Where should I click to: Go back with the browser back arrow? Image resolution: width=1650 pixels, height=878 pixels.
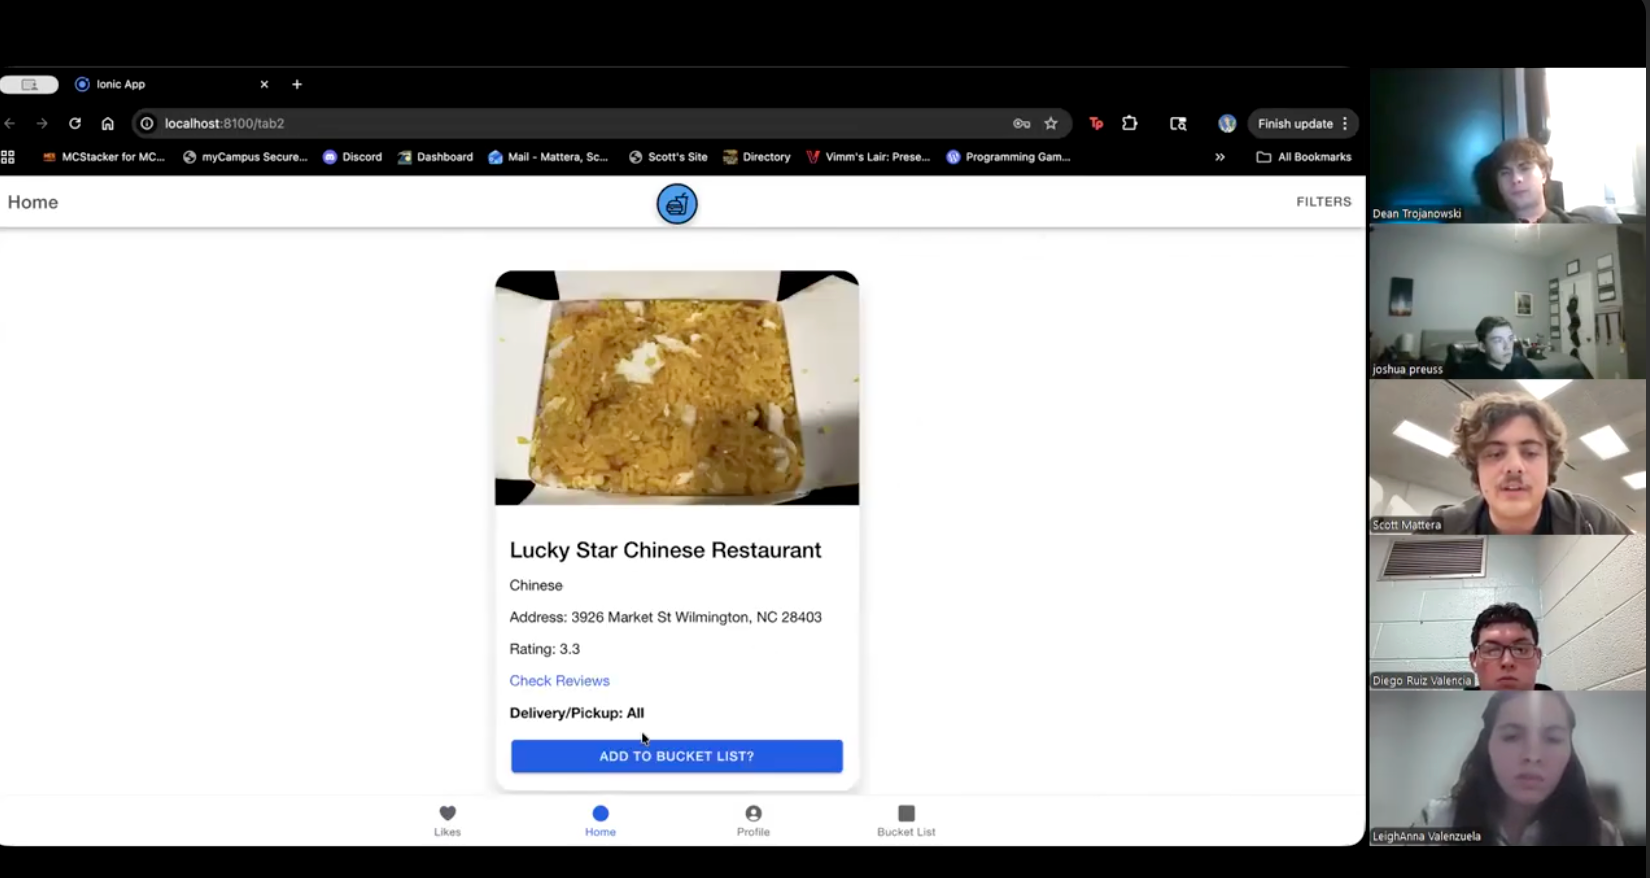point(10,124)
